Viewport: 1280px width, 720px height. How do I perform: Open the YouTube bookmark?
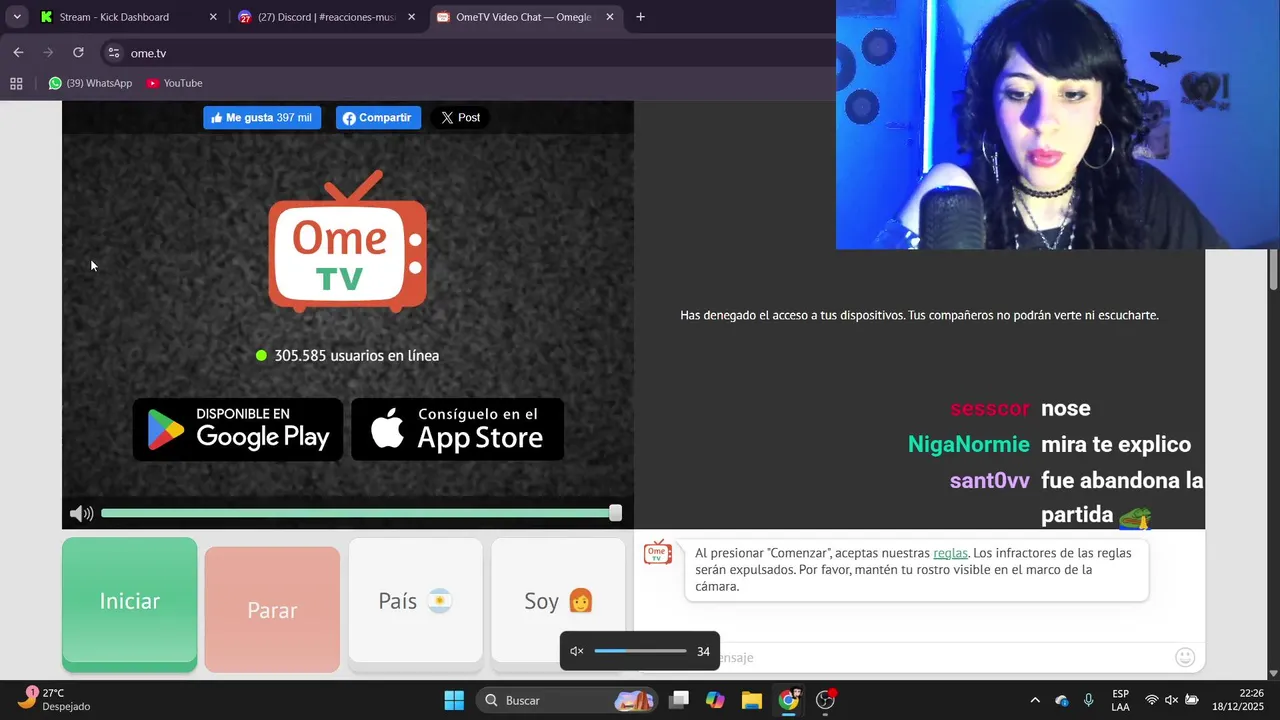tap(175, 83)
